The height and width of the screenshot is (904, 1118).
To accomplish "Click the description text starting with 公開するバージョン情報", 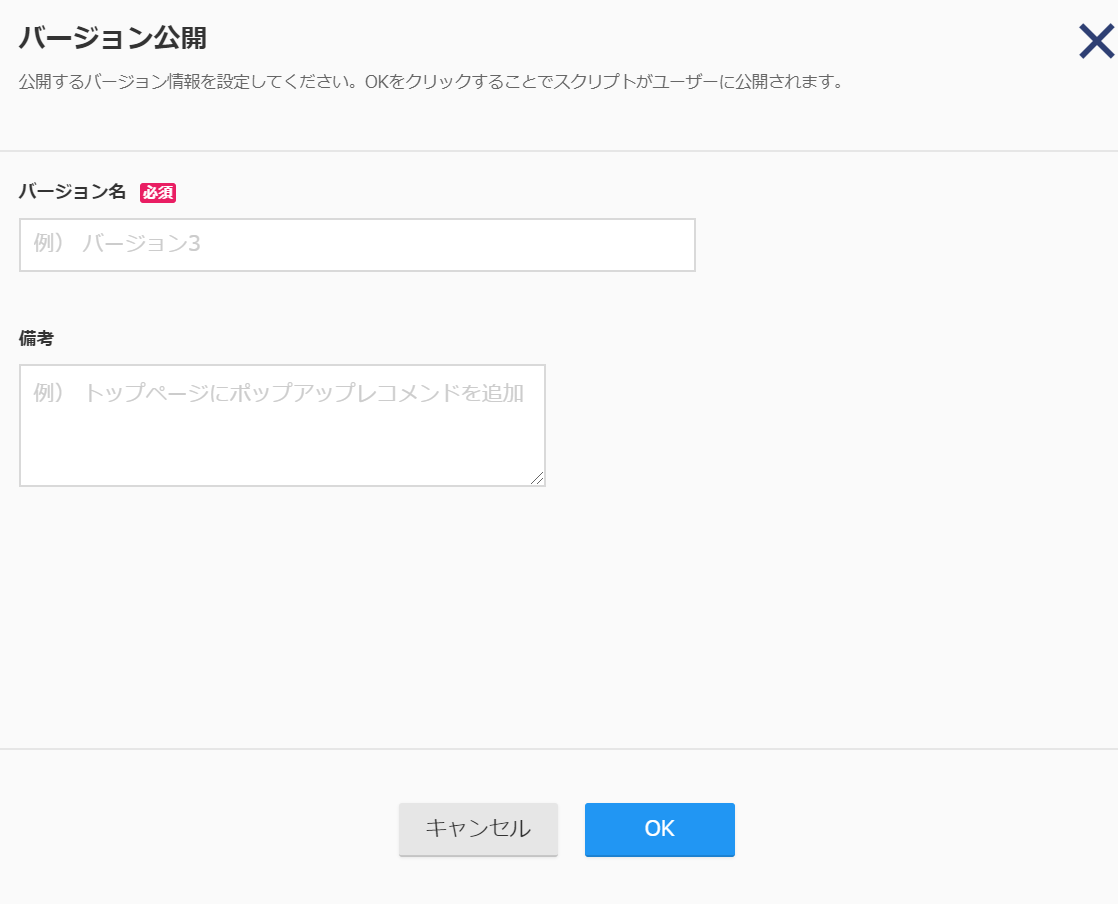I will click(431, 81).
